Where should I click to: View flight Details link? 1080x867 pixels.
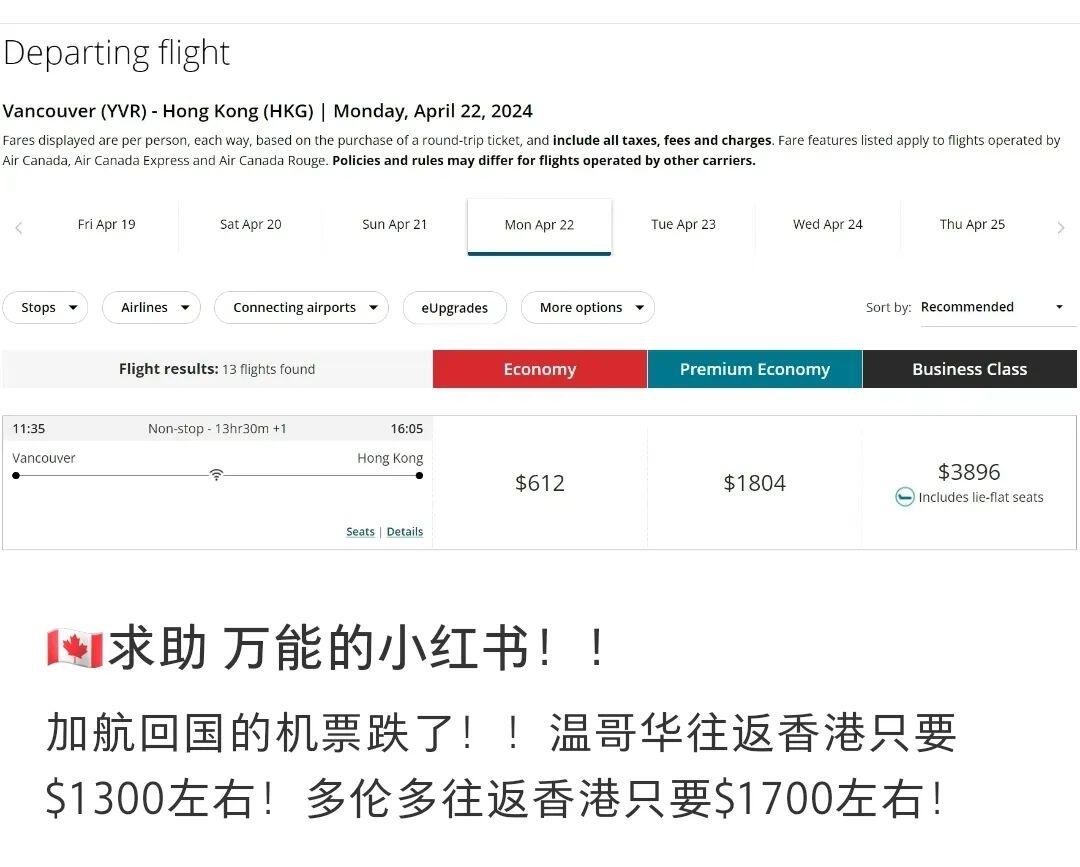coord(404,531)
